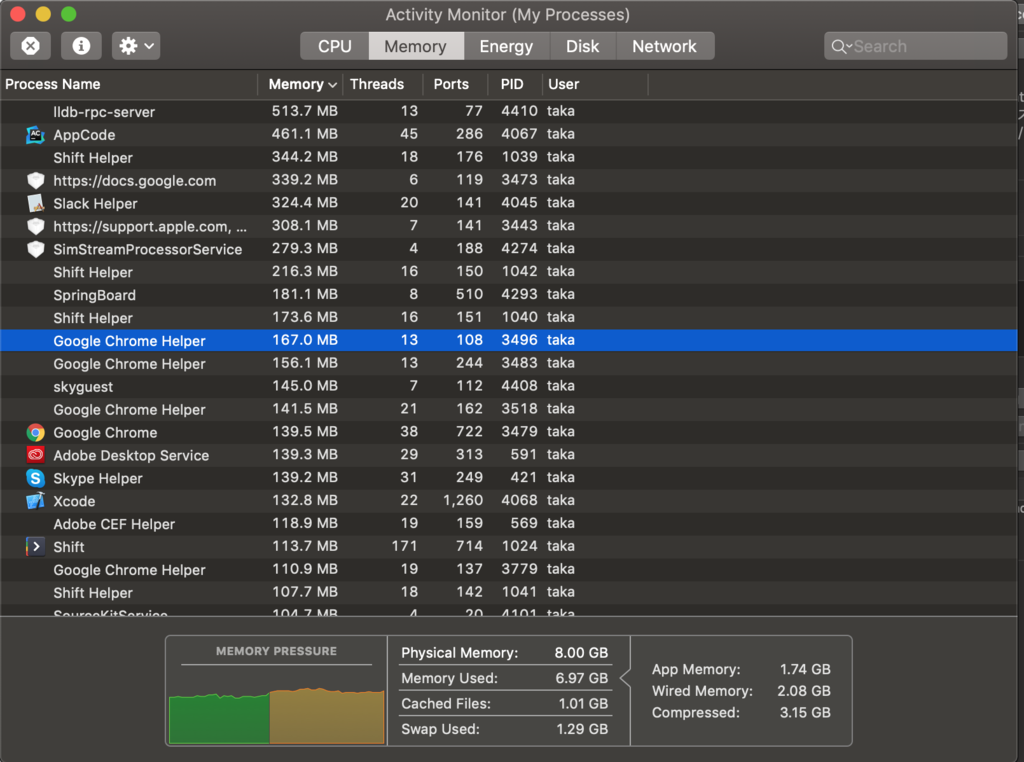The image size is (1024, 762).
Task: Click the Memory Pressure graph
Action: coord(276,714)
